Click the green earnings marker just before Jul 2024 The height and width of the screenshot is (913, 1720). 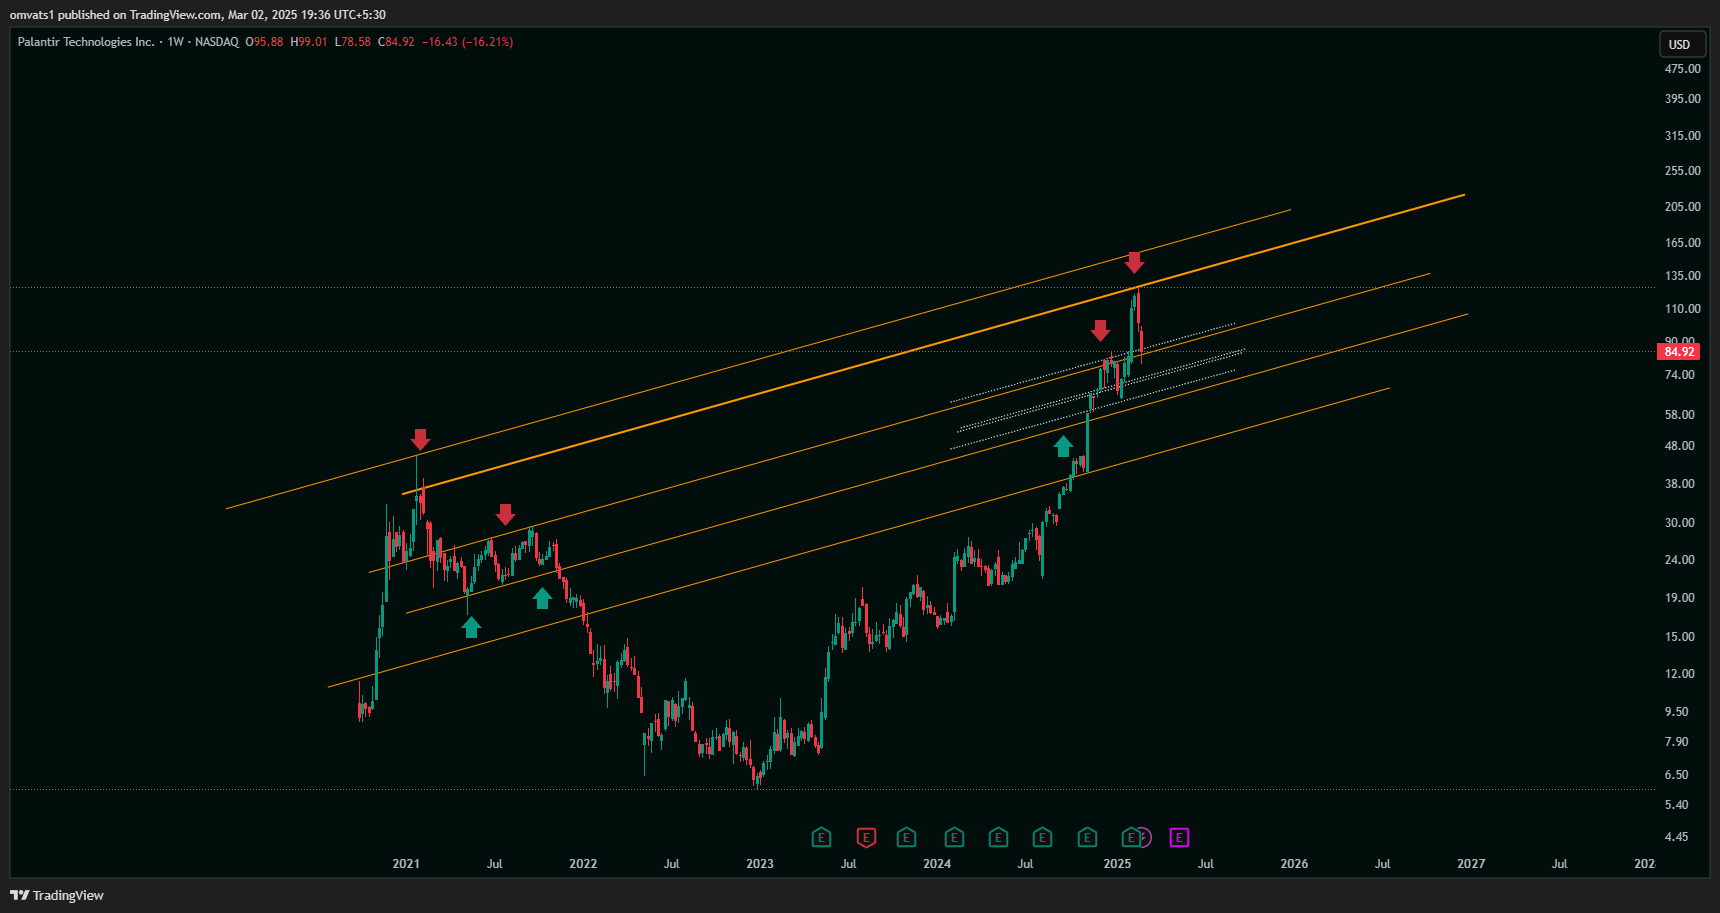998,837
